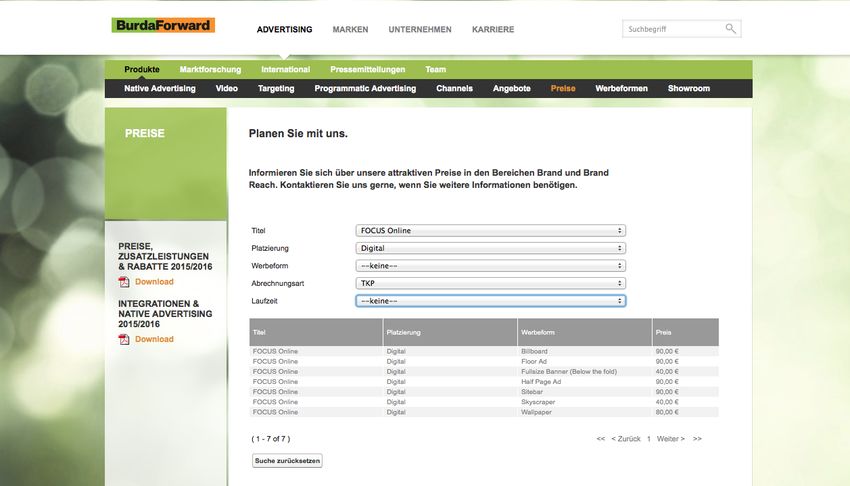Open the Abrechnungsart dropdown
Image resolution: width=850 pixels, height=486 pixels.
click(490, 283)
